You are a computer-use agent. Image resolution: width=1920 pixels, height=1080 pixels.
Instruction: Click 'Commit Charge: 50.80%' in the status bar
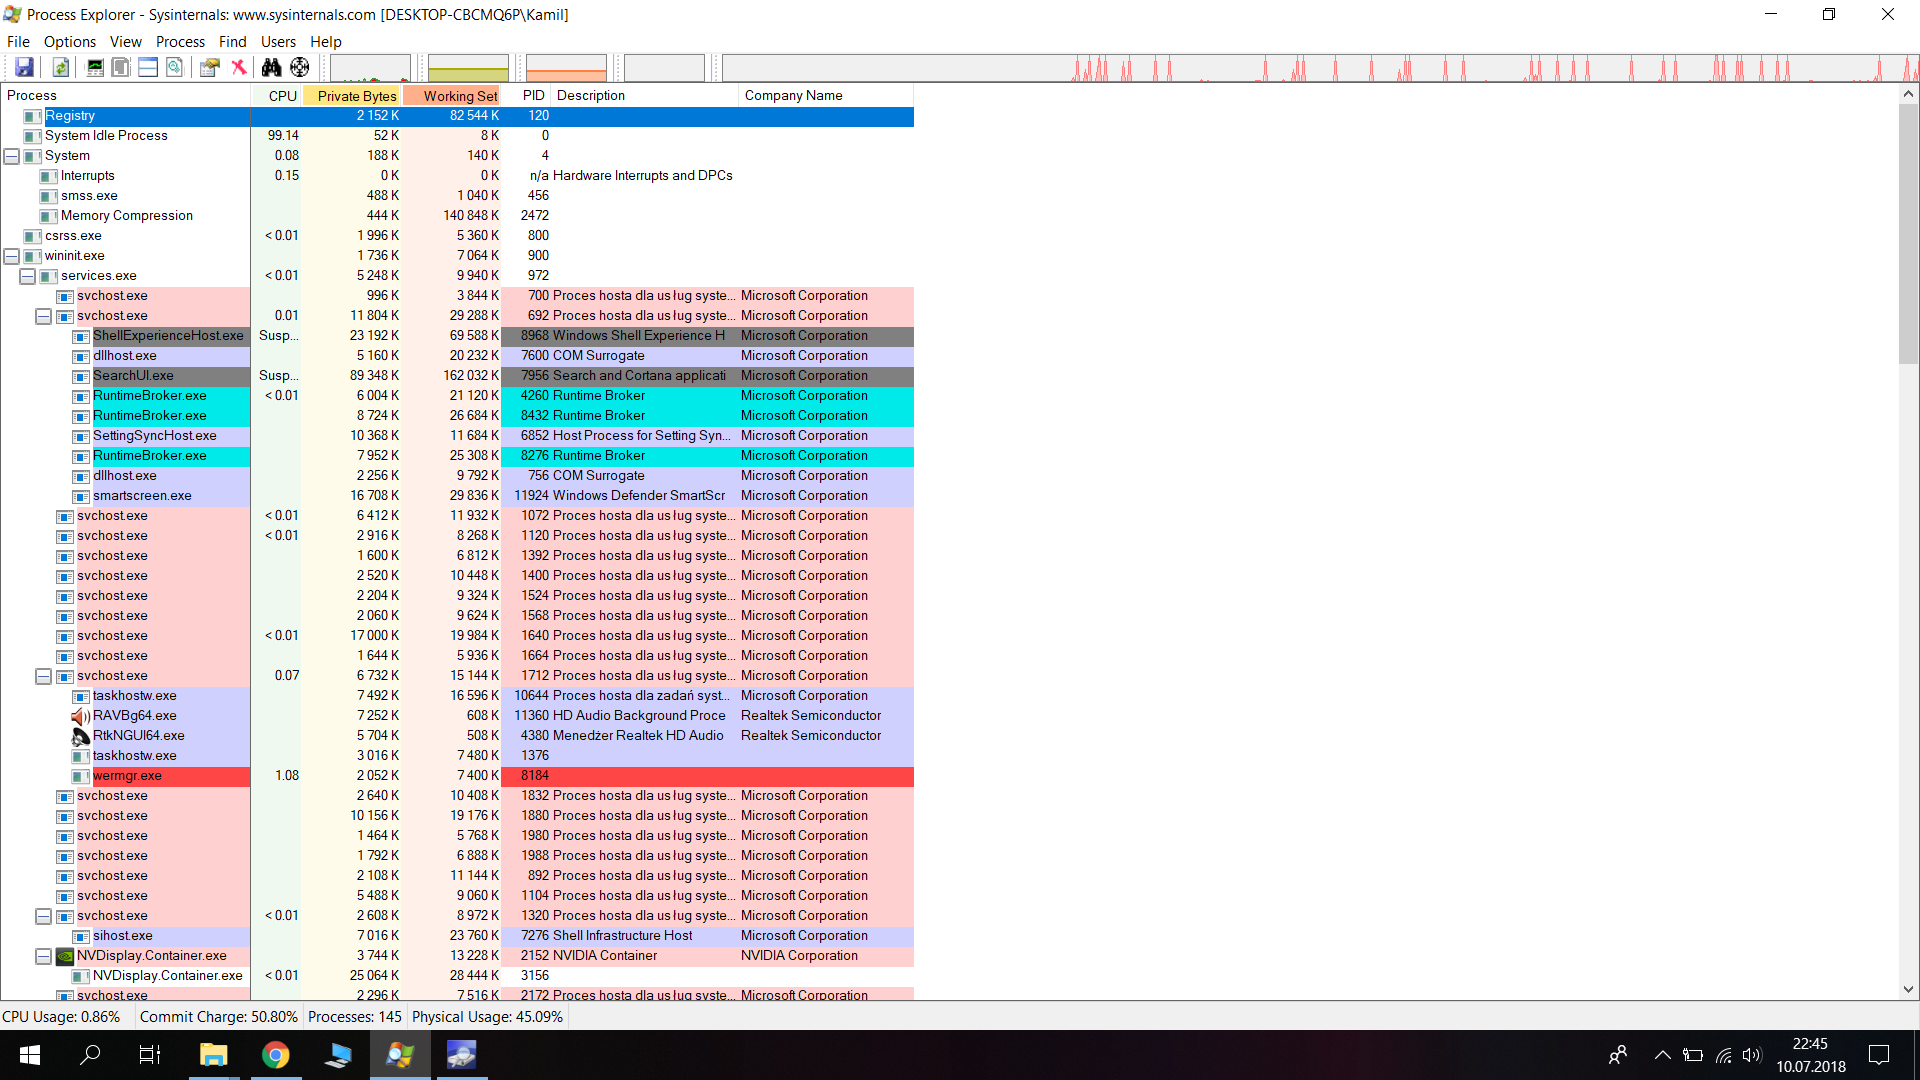coord(219,1017)
